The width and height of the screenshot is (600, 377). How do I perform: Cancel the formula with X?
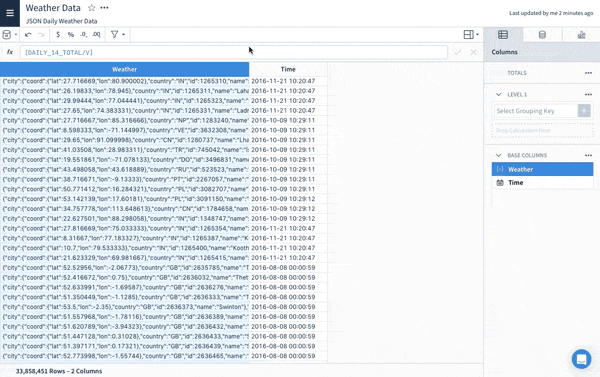click(473, 52)
